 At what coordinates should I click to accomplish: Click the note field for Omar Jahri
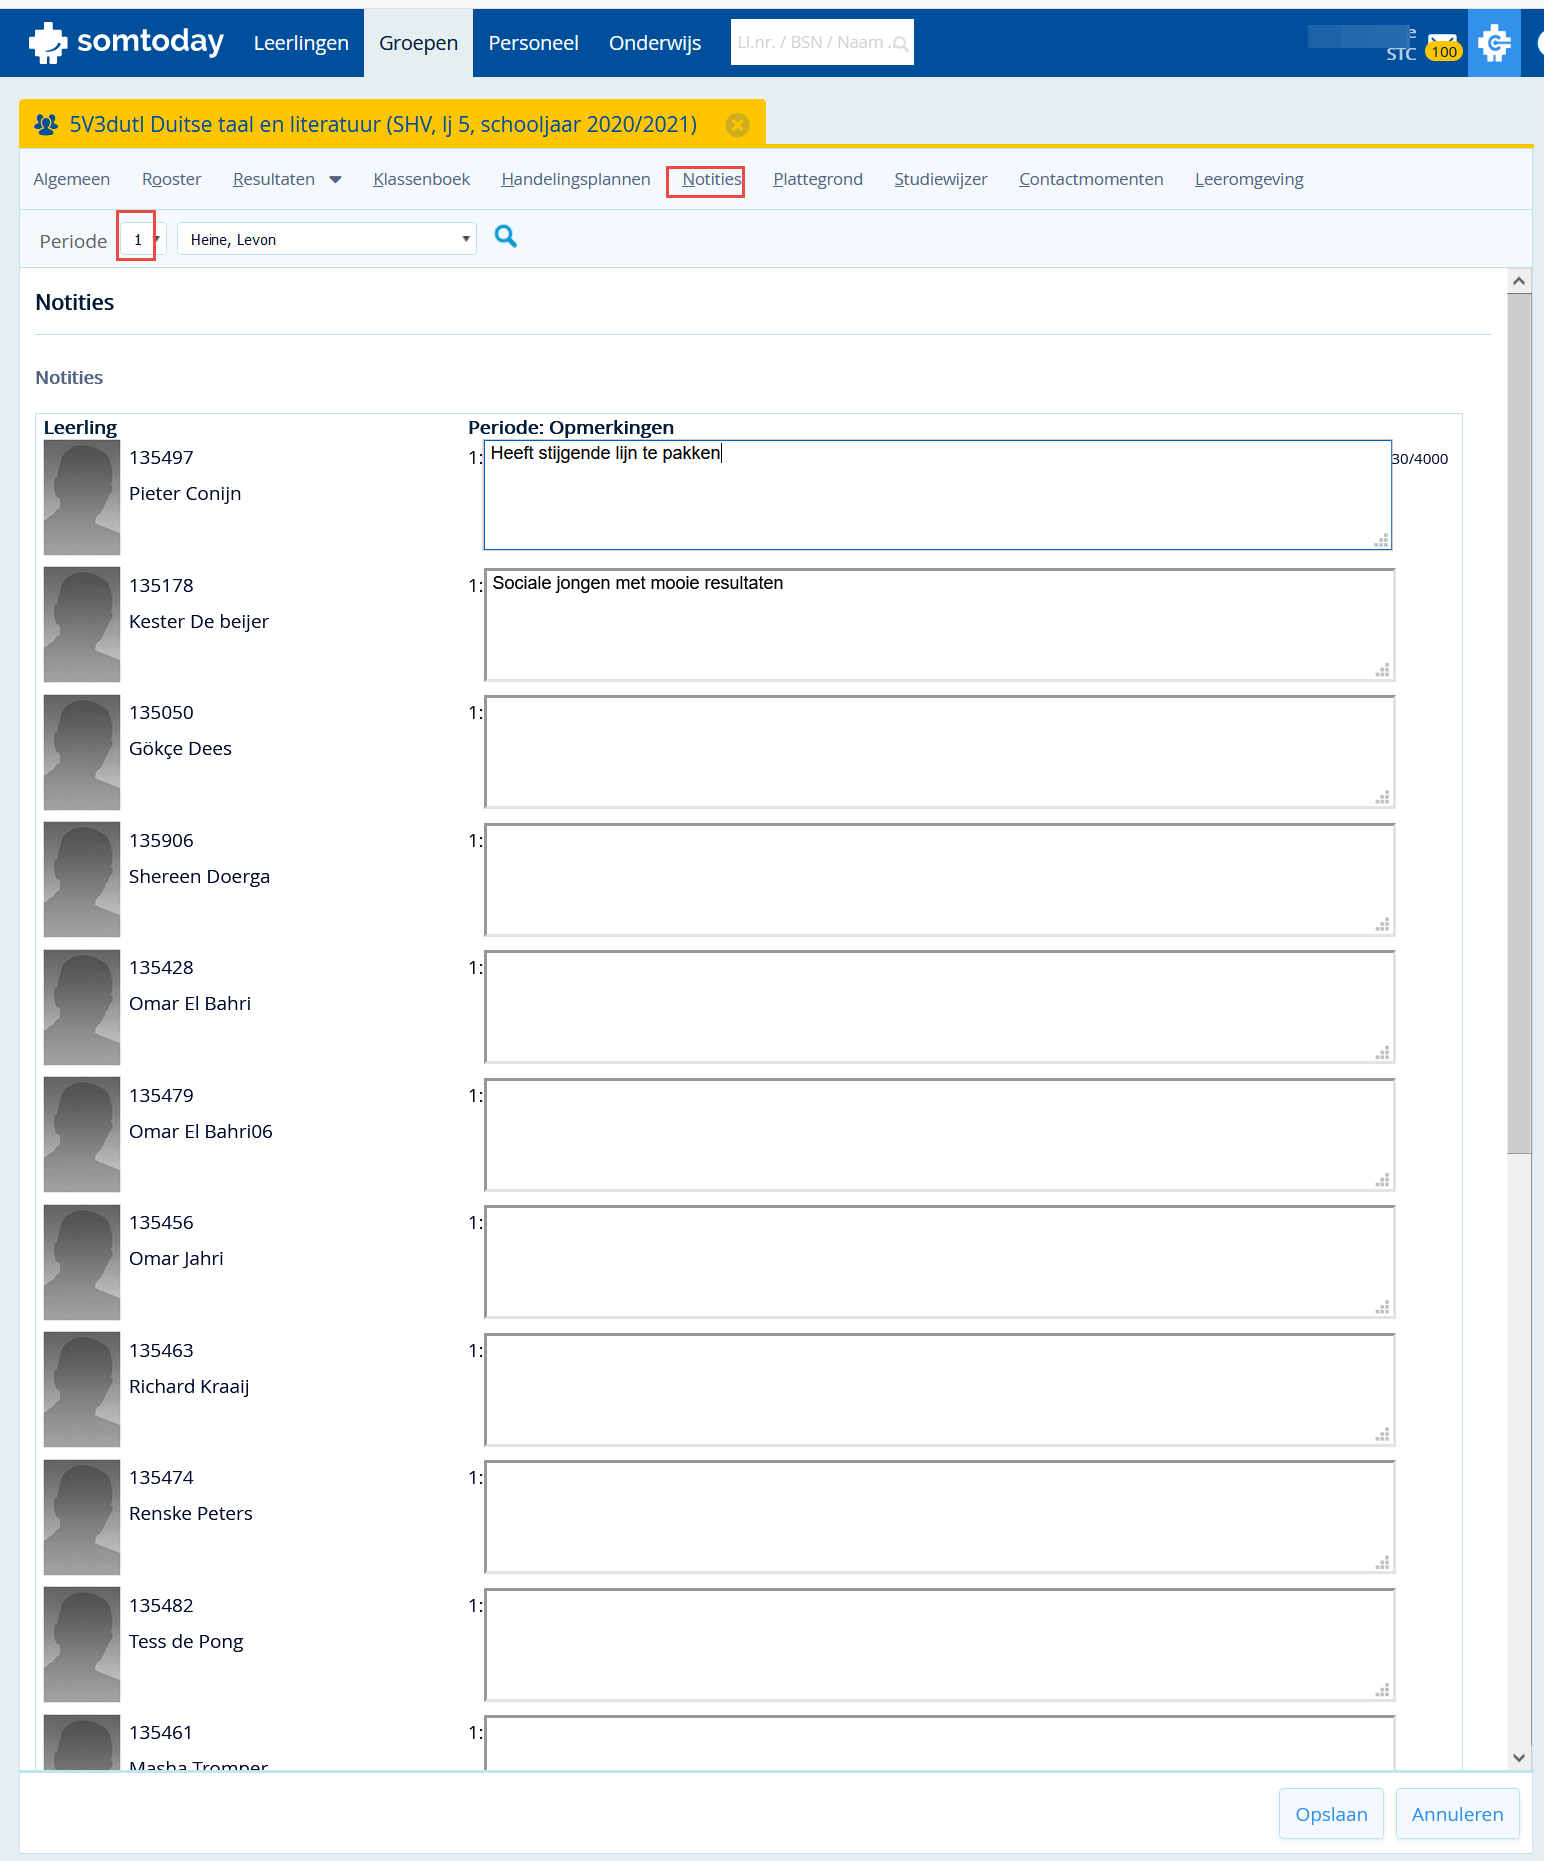[x=940, y=1262]
